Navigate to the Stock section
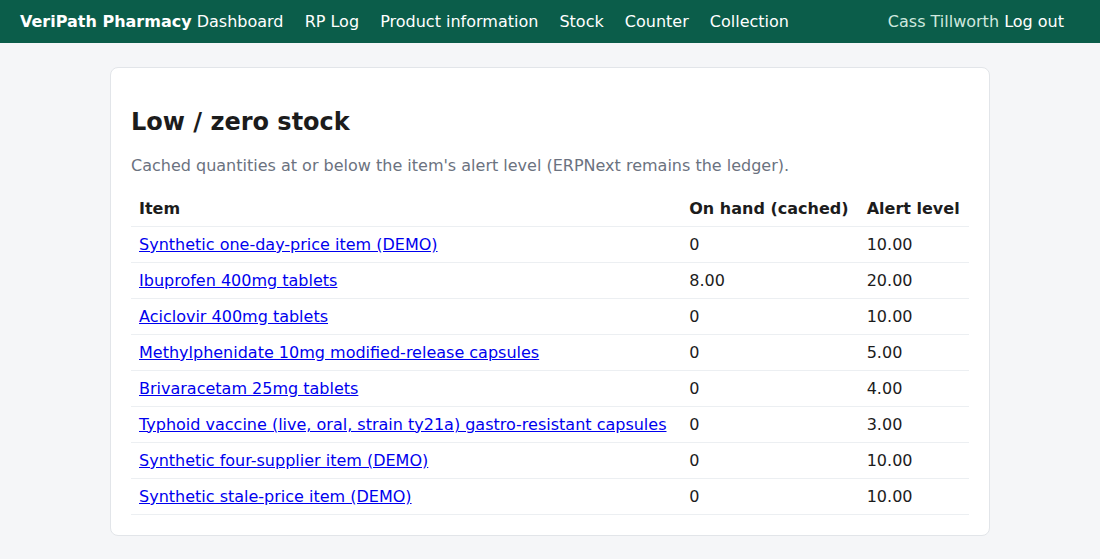 pos(582,22)
